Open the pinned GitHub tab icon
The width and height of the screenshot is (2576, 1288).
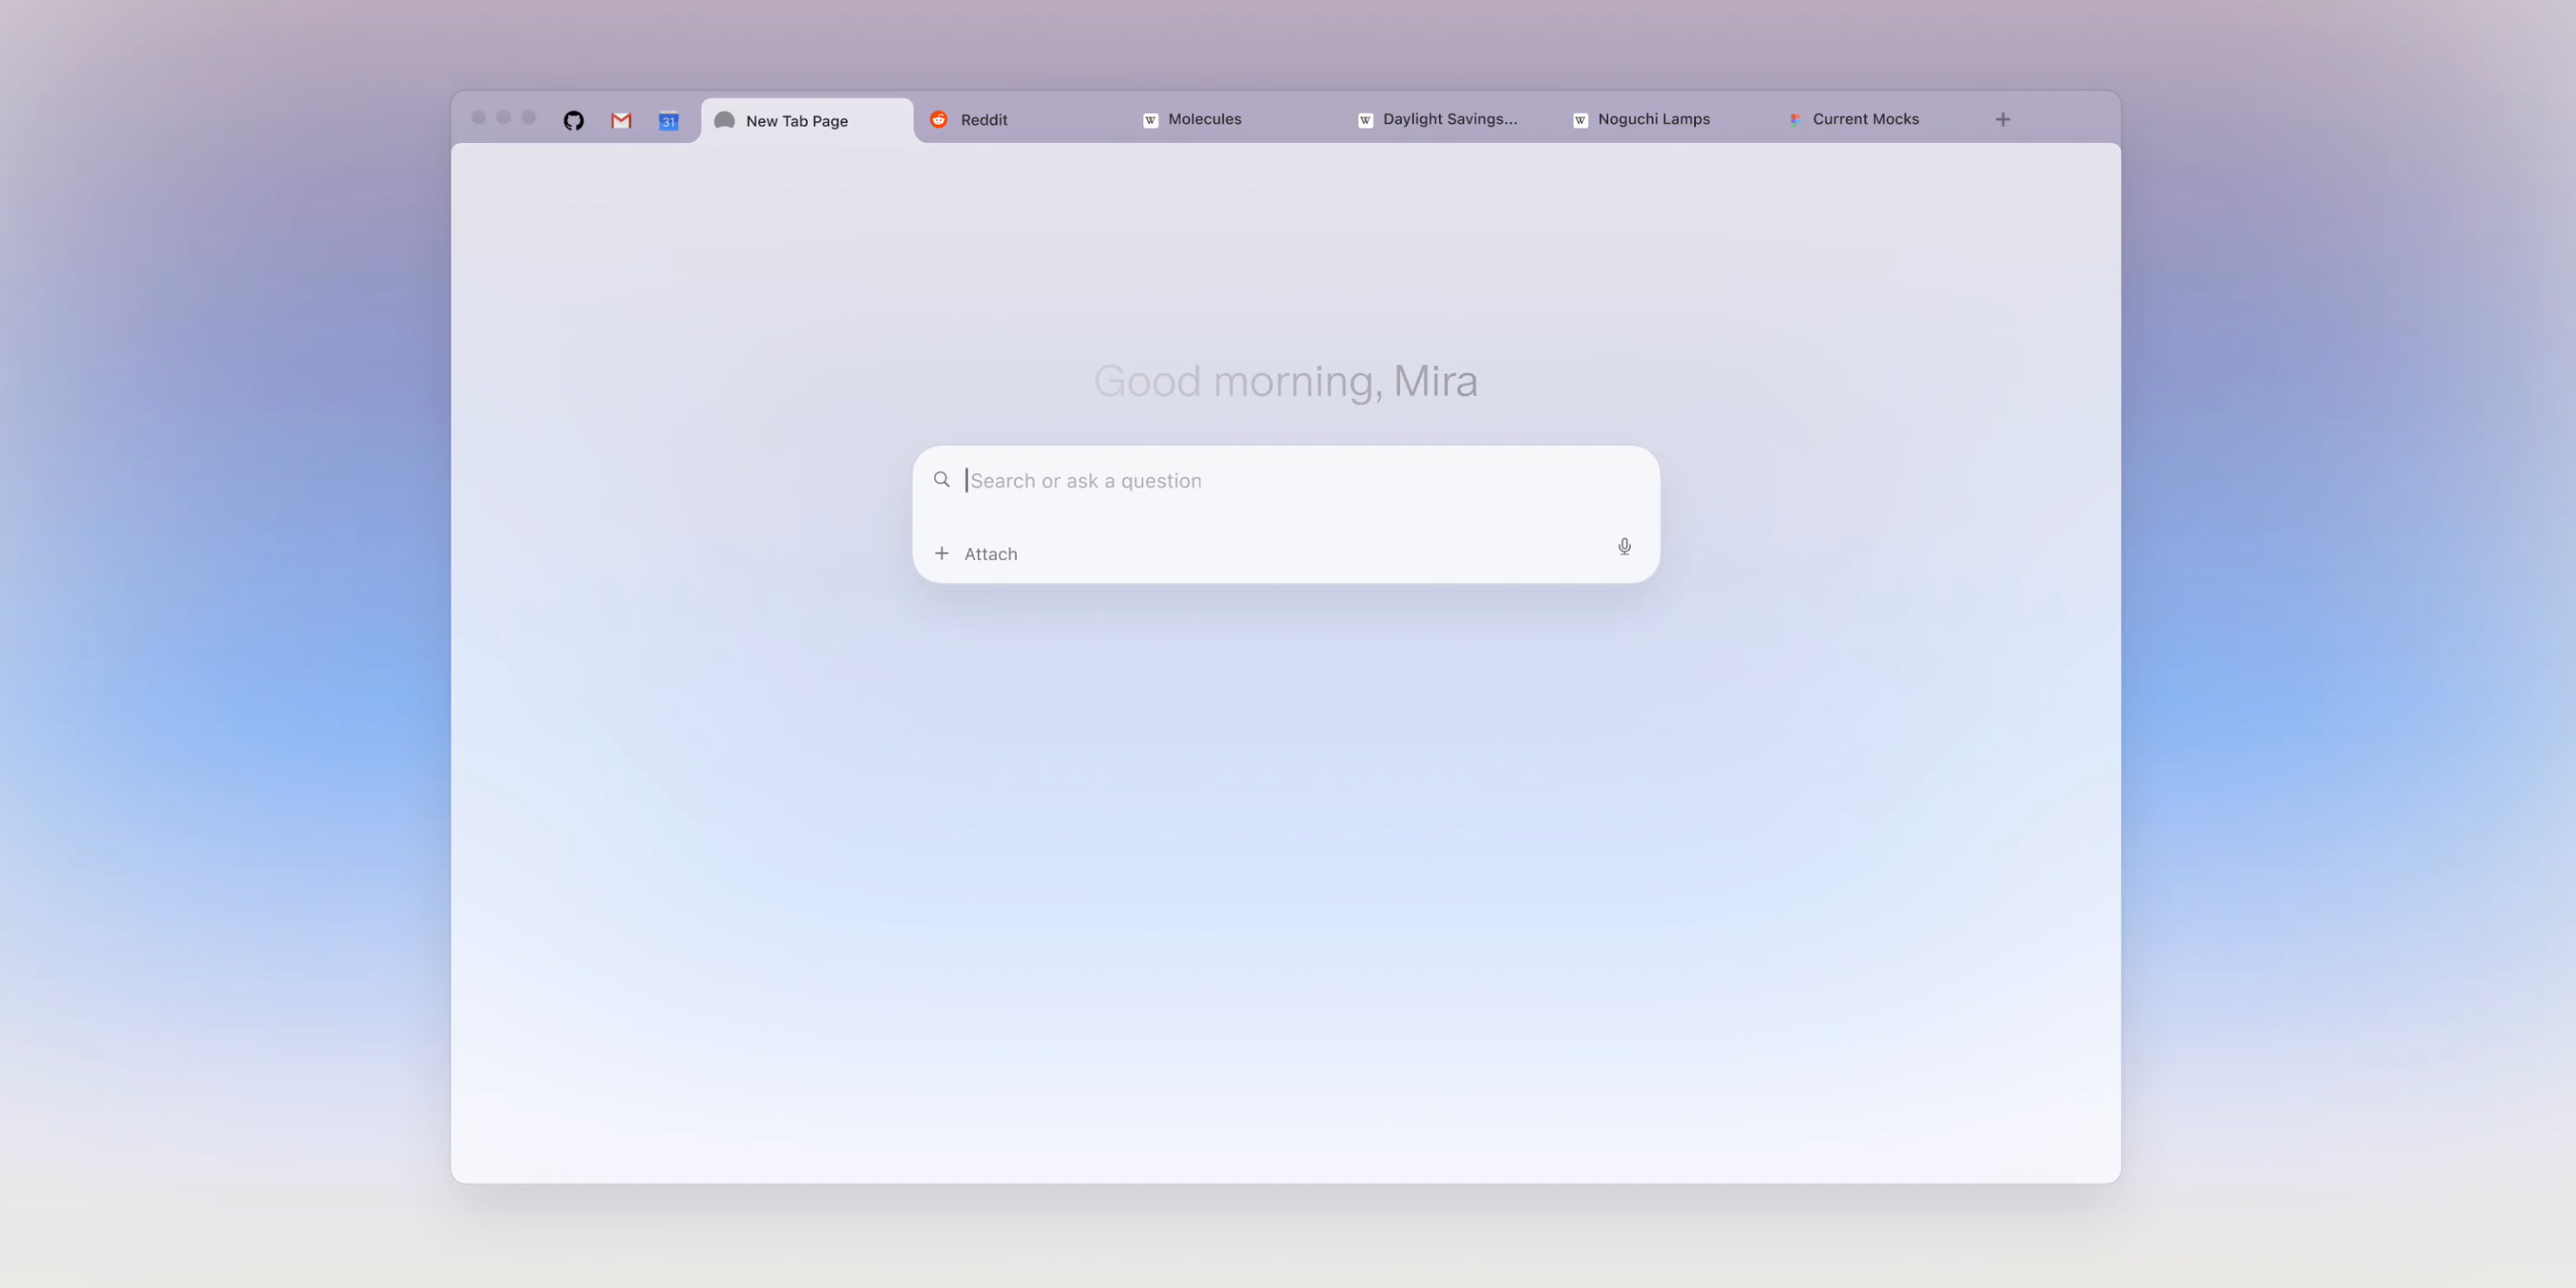pyautogui.click(x=573, y=120)
